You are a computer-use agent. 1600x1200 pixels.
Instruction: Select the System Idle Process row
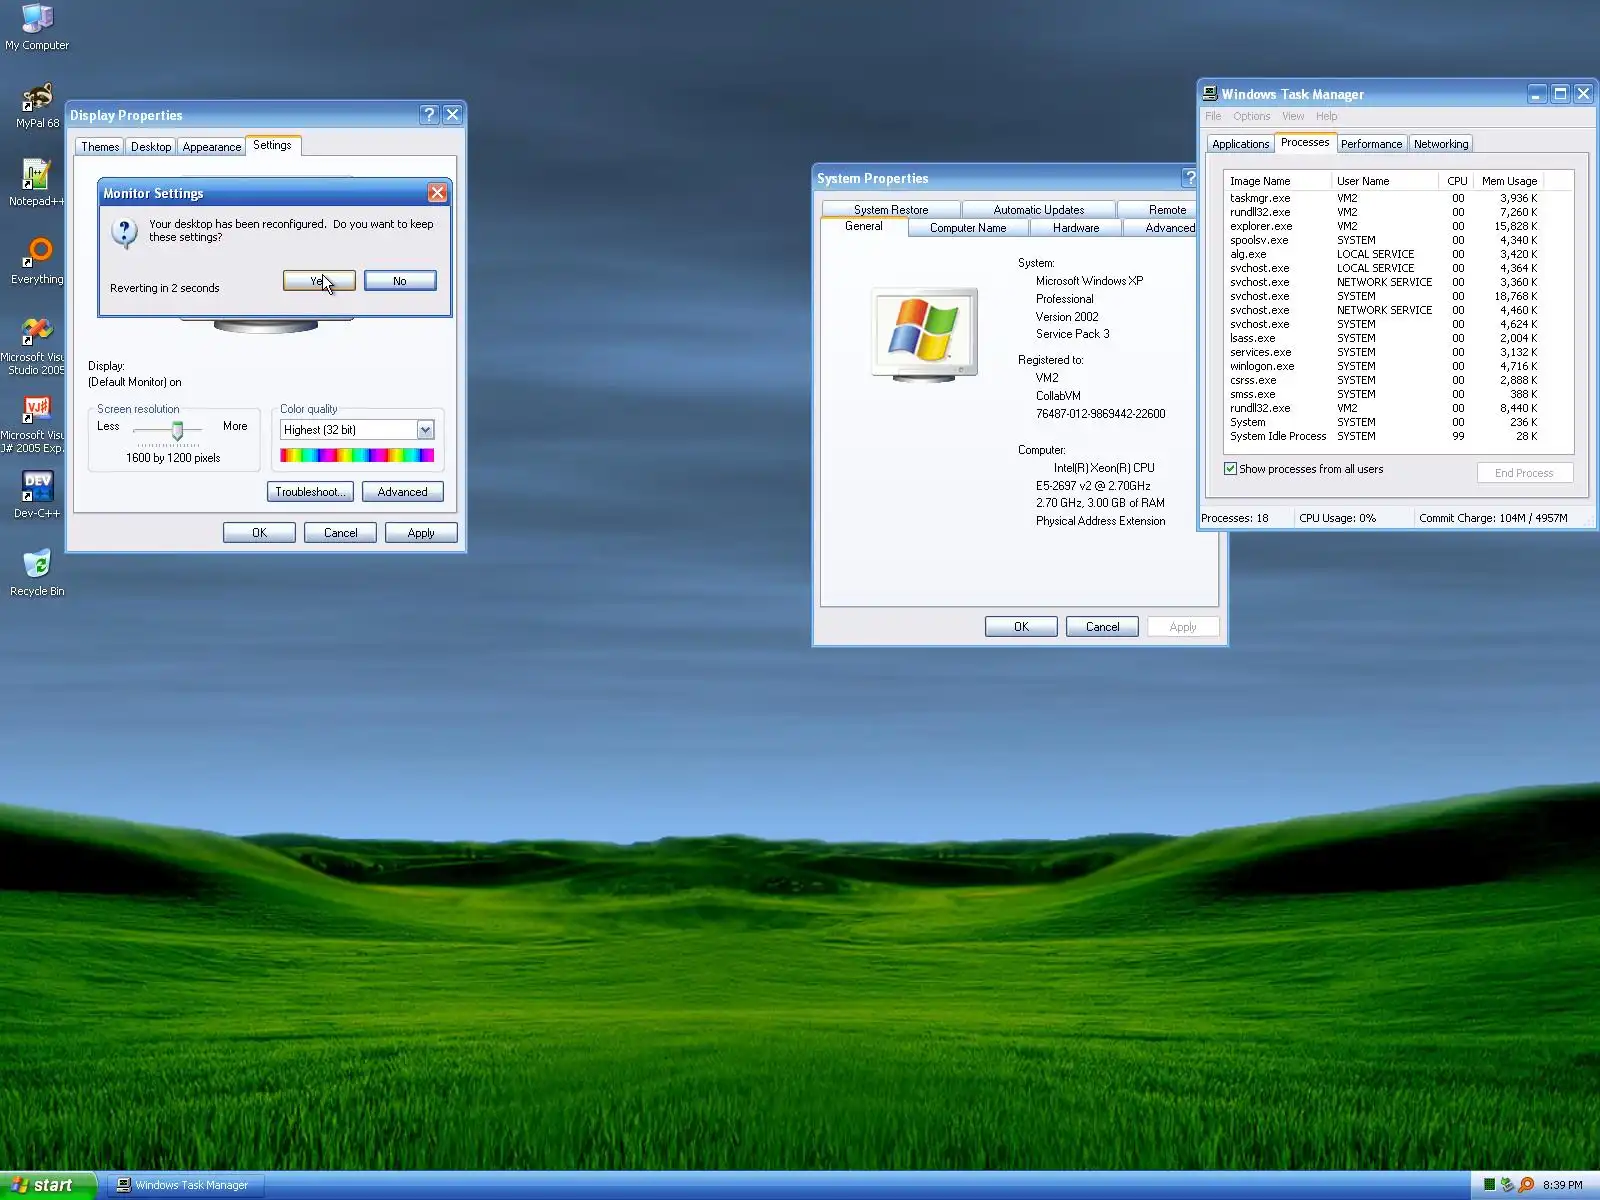pos(1384,436)
